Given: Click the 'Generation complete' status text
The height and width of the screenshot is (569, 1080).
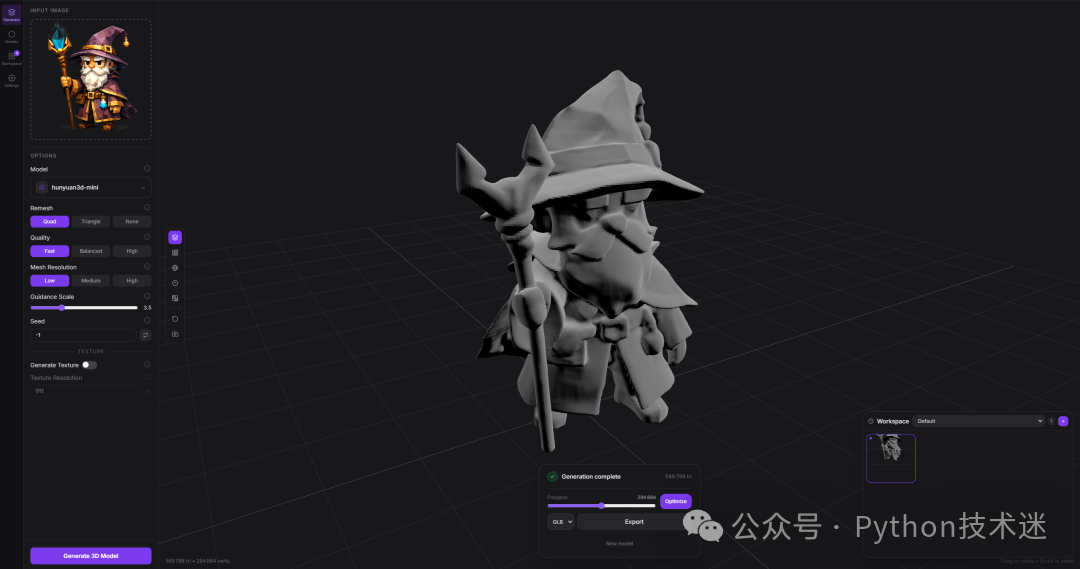Looking at the screenshot, I should 591,476.
